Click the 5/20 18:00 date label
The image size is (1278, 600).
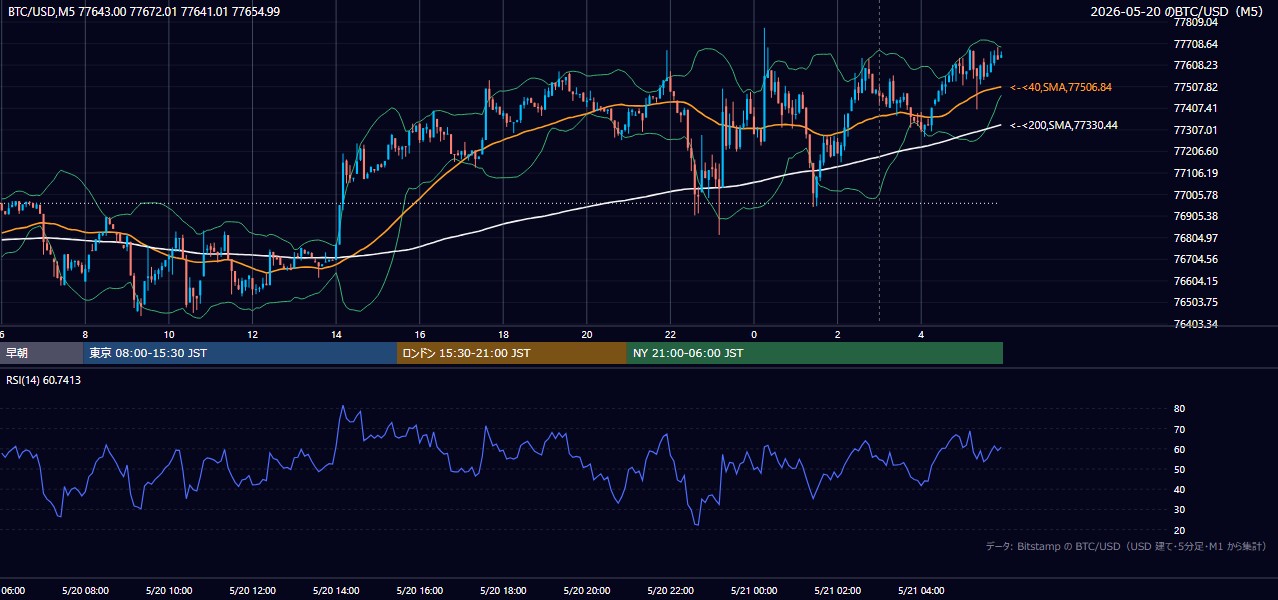(x=503, y=591)
